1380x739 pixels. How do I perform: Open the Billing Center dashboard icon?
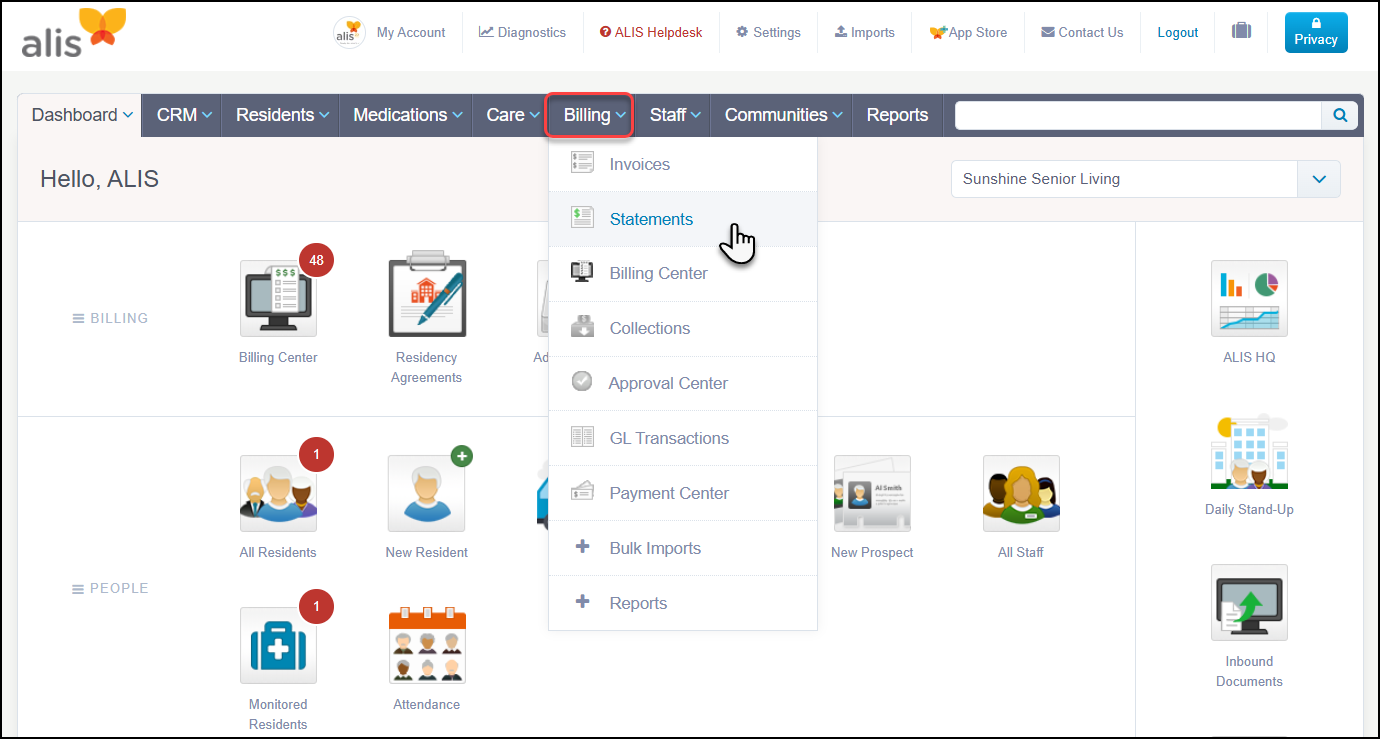pyautogui.click(x=278, y=298)
